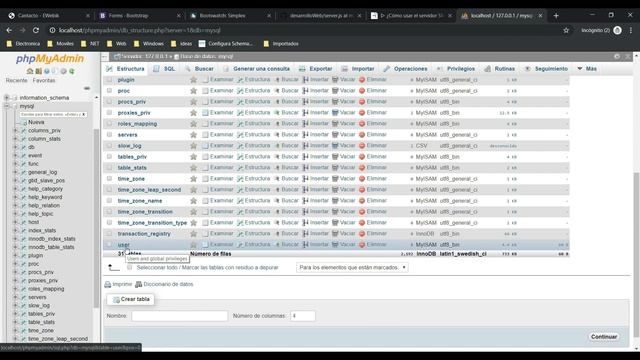The height and width of the screenshot is (360, 640).
Task: Open Diccionario de datos link
Action: pos(164,284)
